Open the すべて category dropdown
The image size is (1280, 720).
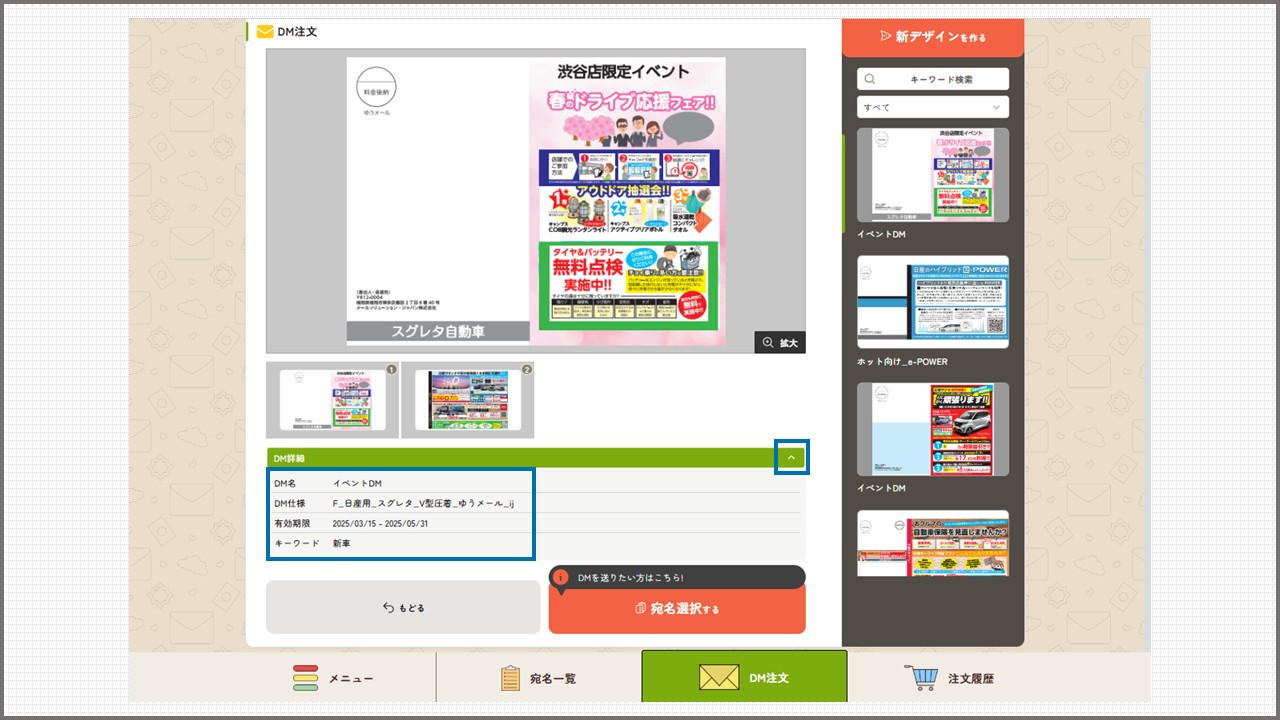(x=933, y=107)
